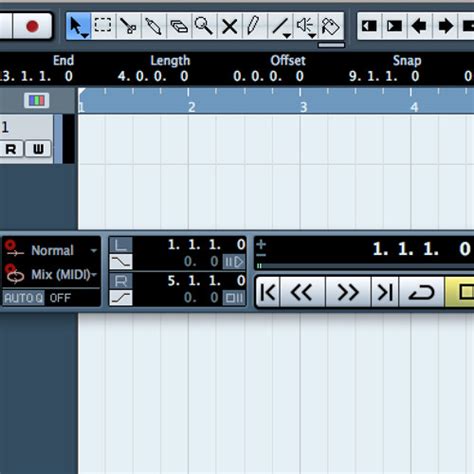Click Move Left arrow button
The image size is (474, 474).
point(420,26)
